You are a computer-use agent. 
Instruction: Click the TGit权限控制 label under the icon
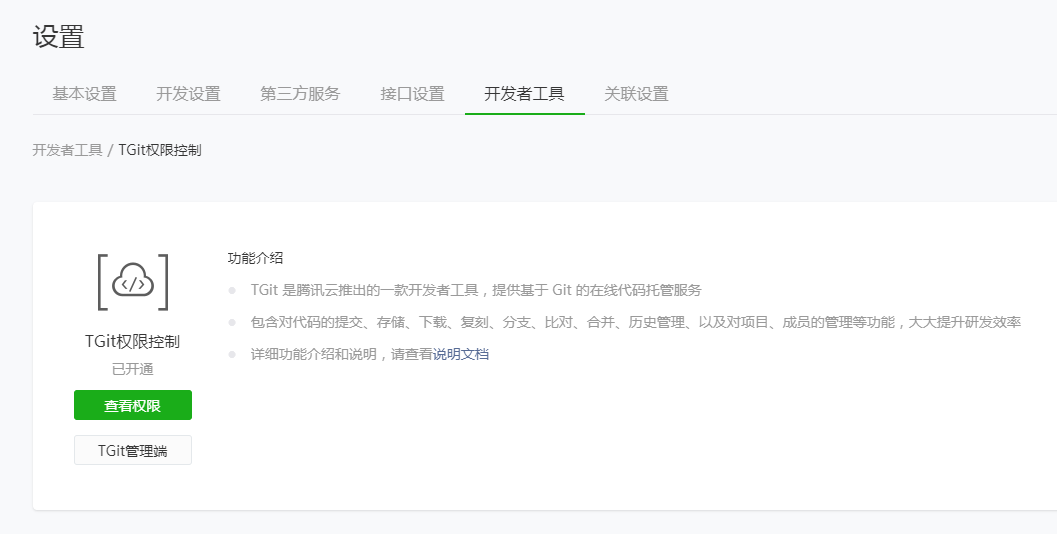pos(133,341)
